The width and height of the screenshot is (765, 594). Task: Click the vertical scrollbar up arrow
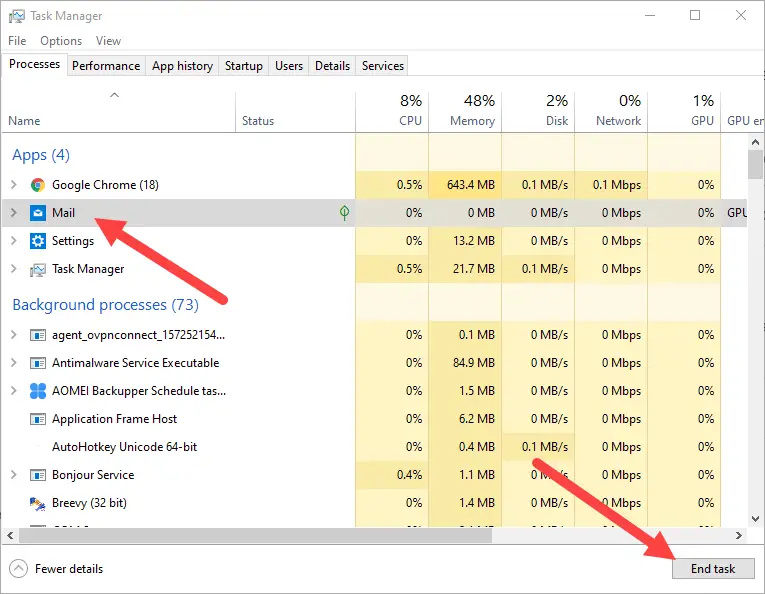[x=755, y=142]
